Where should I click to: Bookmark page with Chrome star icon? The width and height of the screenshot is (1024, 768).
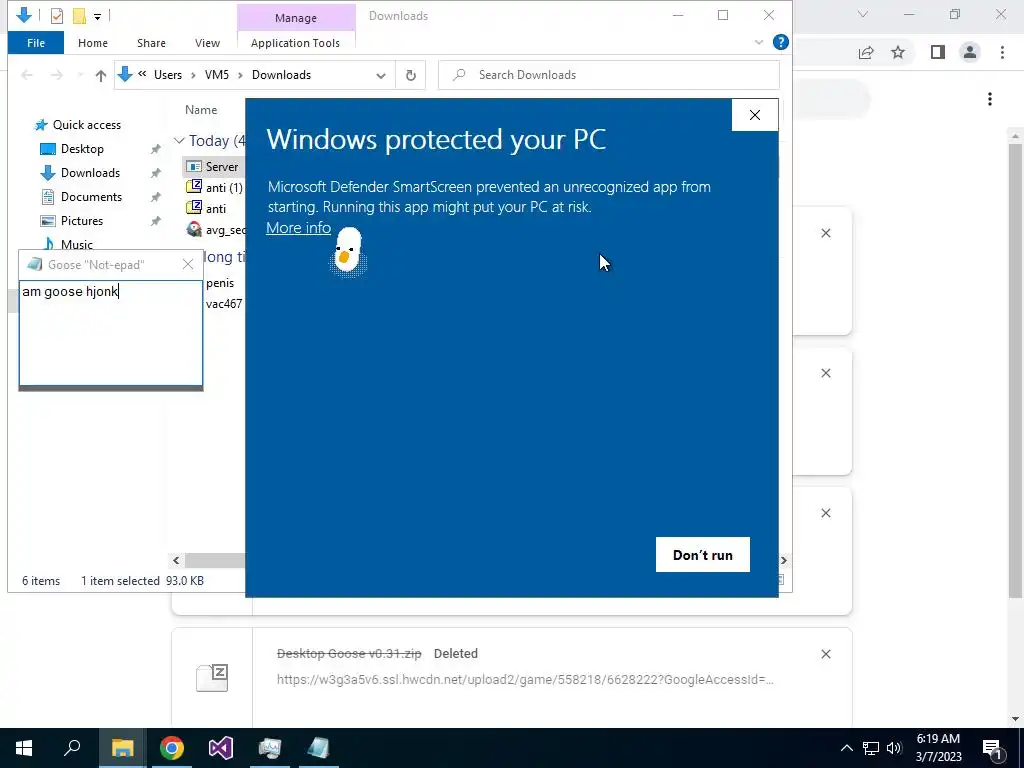[899, 52]
